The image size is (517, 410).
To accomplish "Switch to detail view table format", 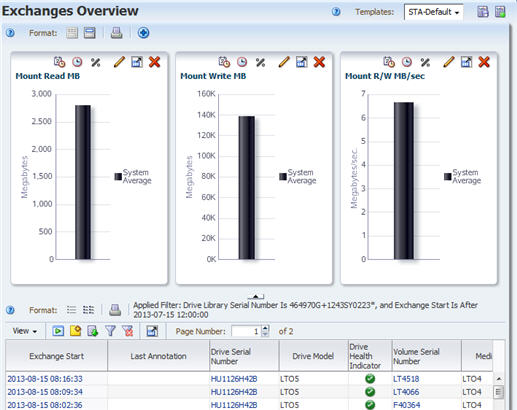I will [88, 310].
